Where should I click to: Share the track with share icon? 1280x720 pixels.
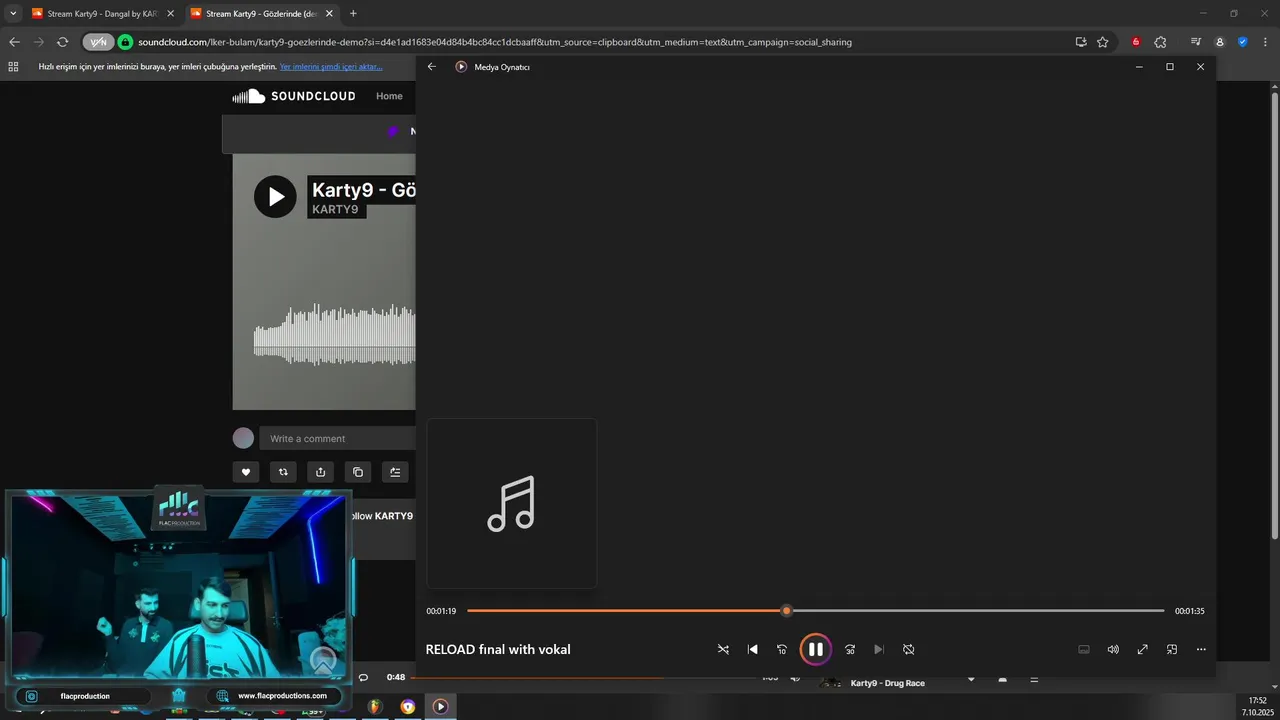320,472
